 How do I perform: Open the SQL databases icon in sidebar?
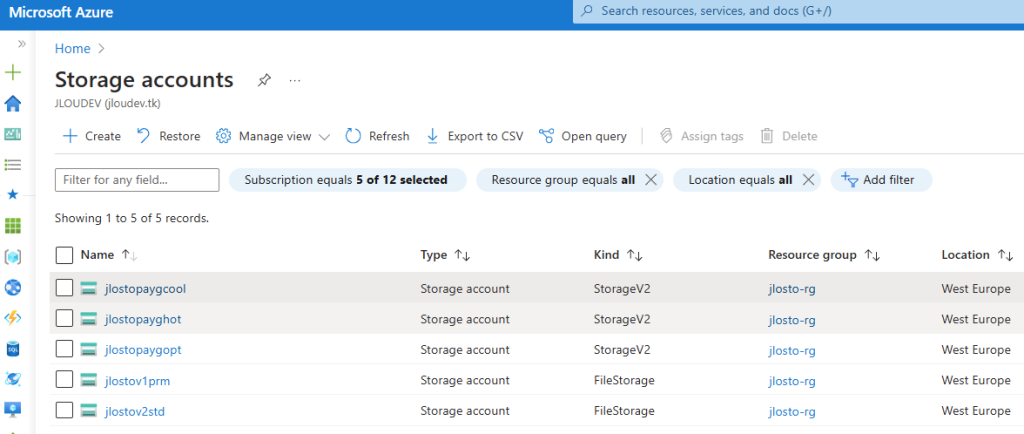point(13,349)
